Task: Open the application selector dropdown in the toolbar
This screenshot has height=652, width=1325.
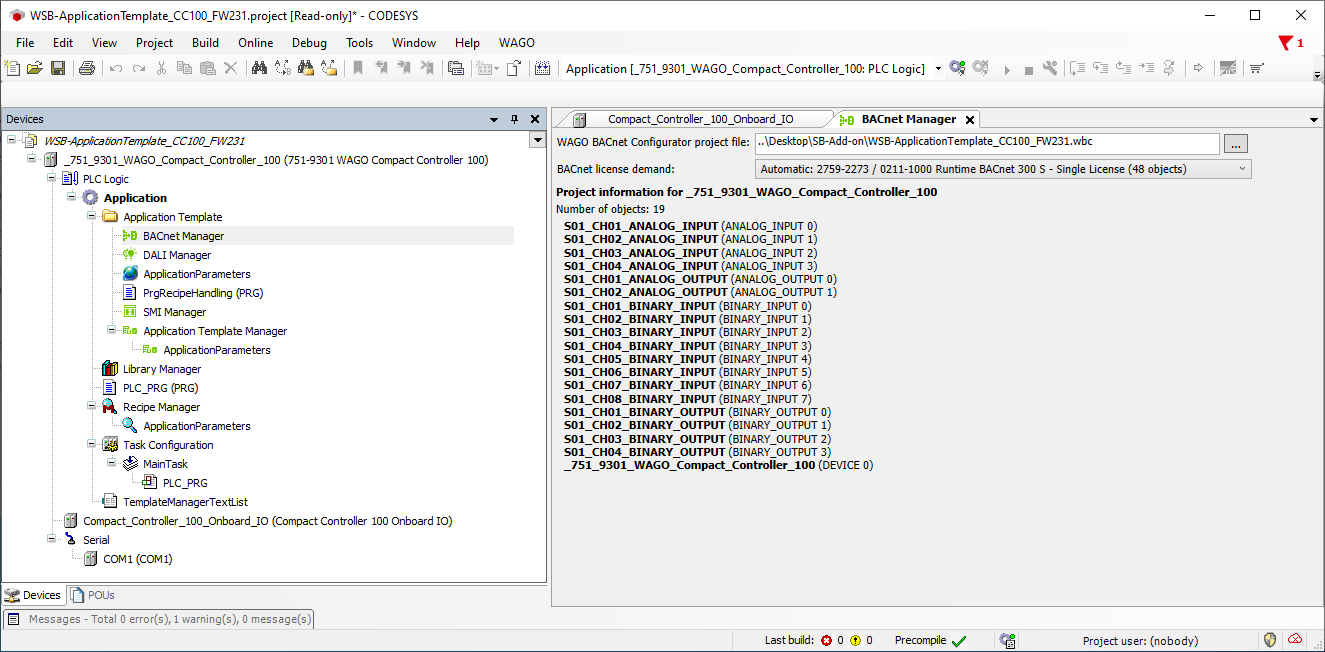Action: 938,68
